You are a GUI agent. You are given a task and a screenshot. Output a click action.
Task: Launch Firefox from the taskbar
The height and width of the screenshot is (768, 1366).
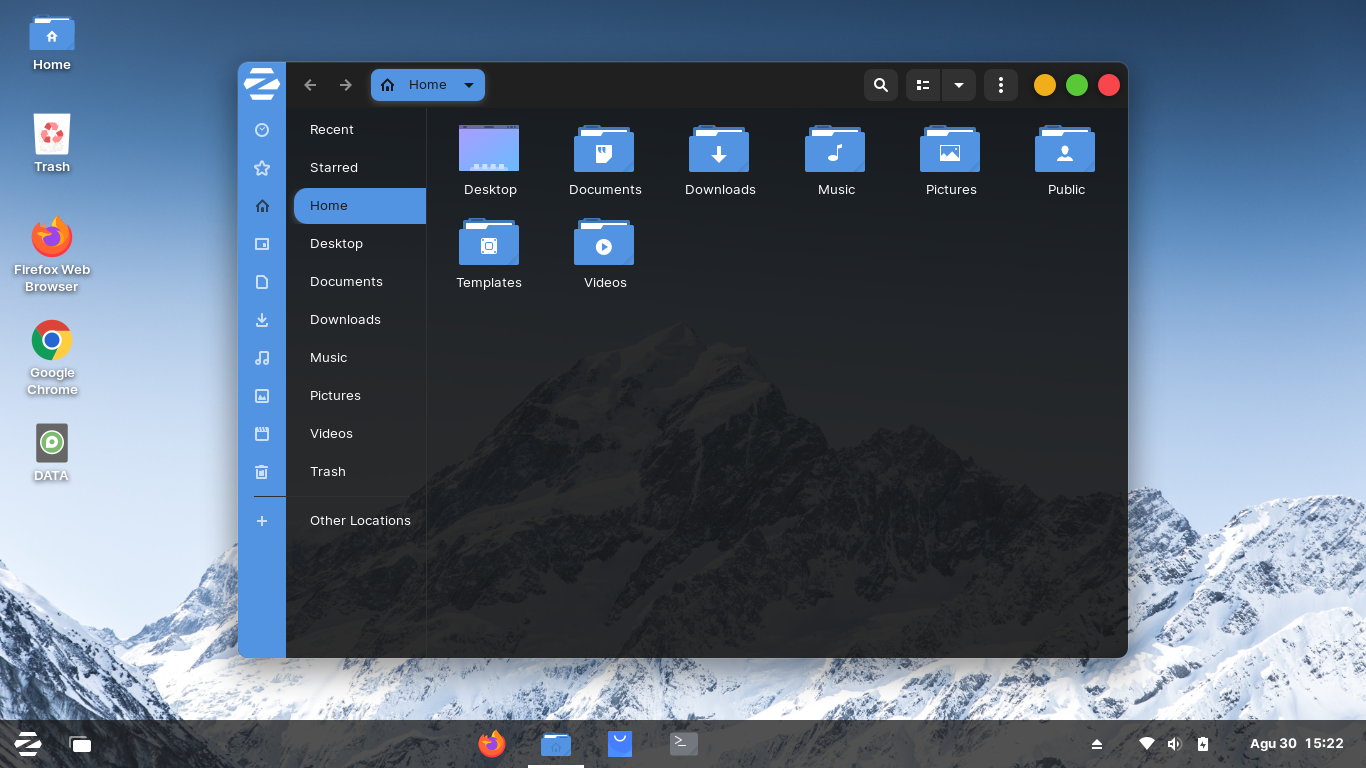point(492,744)
